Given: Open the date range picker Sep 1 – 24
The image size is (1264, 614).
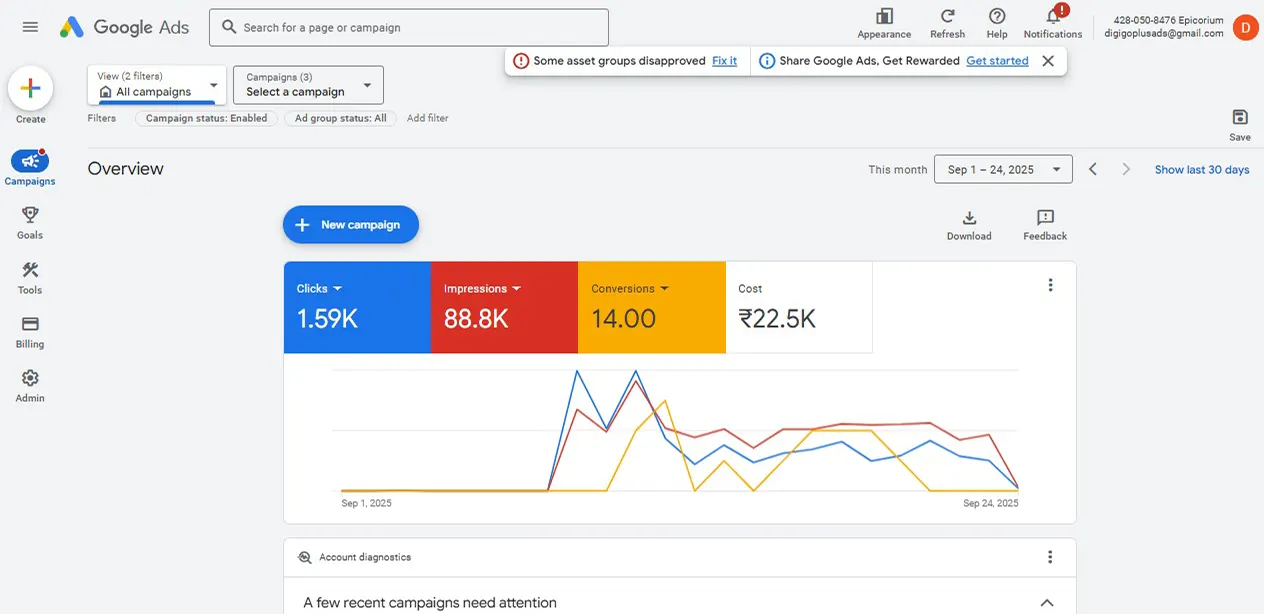Looking at the screenshot, I should coord(1002,170).
